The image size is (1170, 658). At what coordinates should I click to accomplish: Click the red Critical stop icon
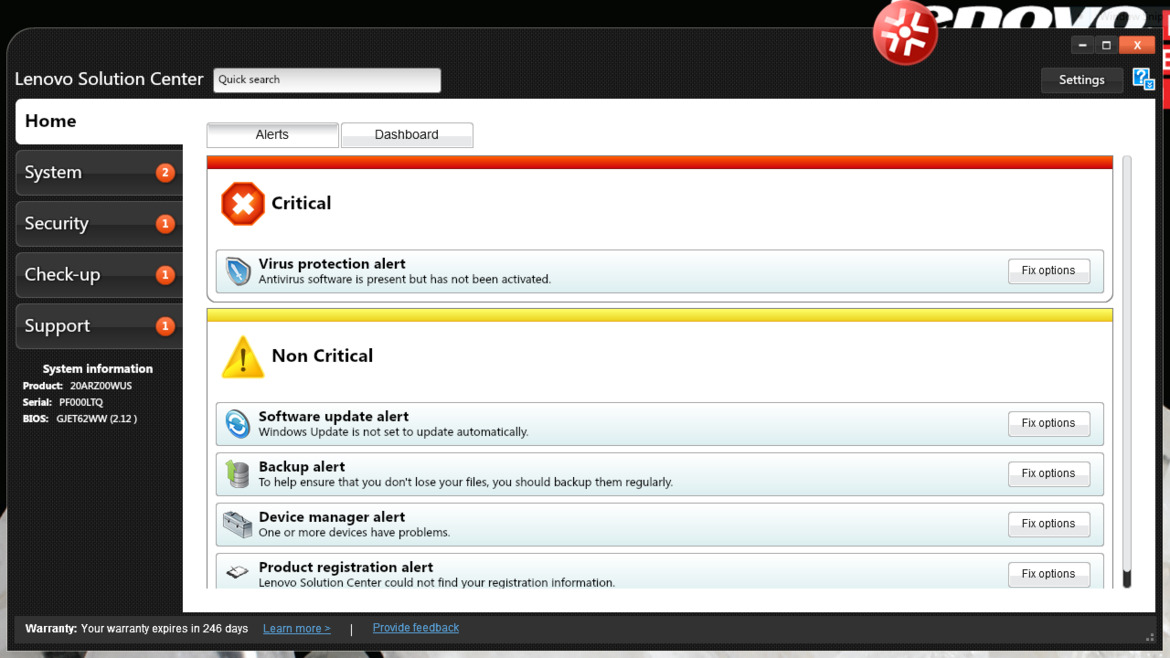(x=243, y=204)
